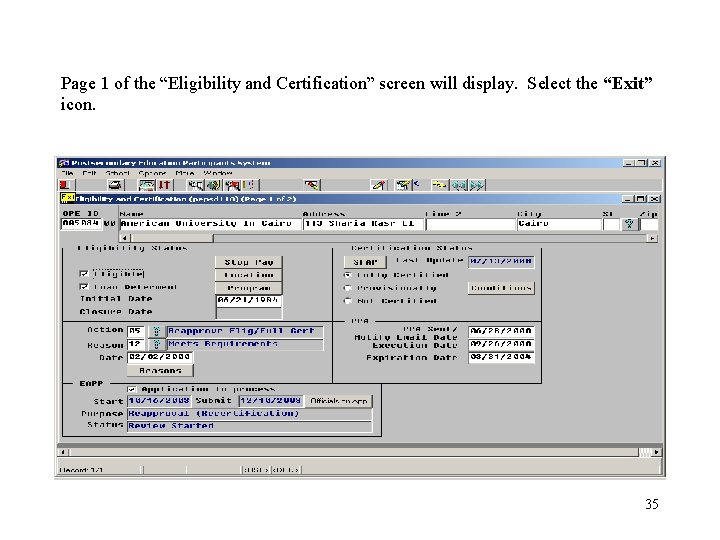Click the Reason code field showing 12
Image resolution: width=720 pixels, height=540 pixels.
click(x=136, y=344)
